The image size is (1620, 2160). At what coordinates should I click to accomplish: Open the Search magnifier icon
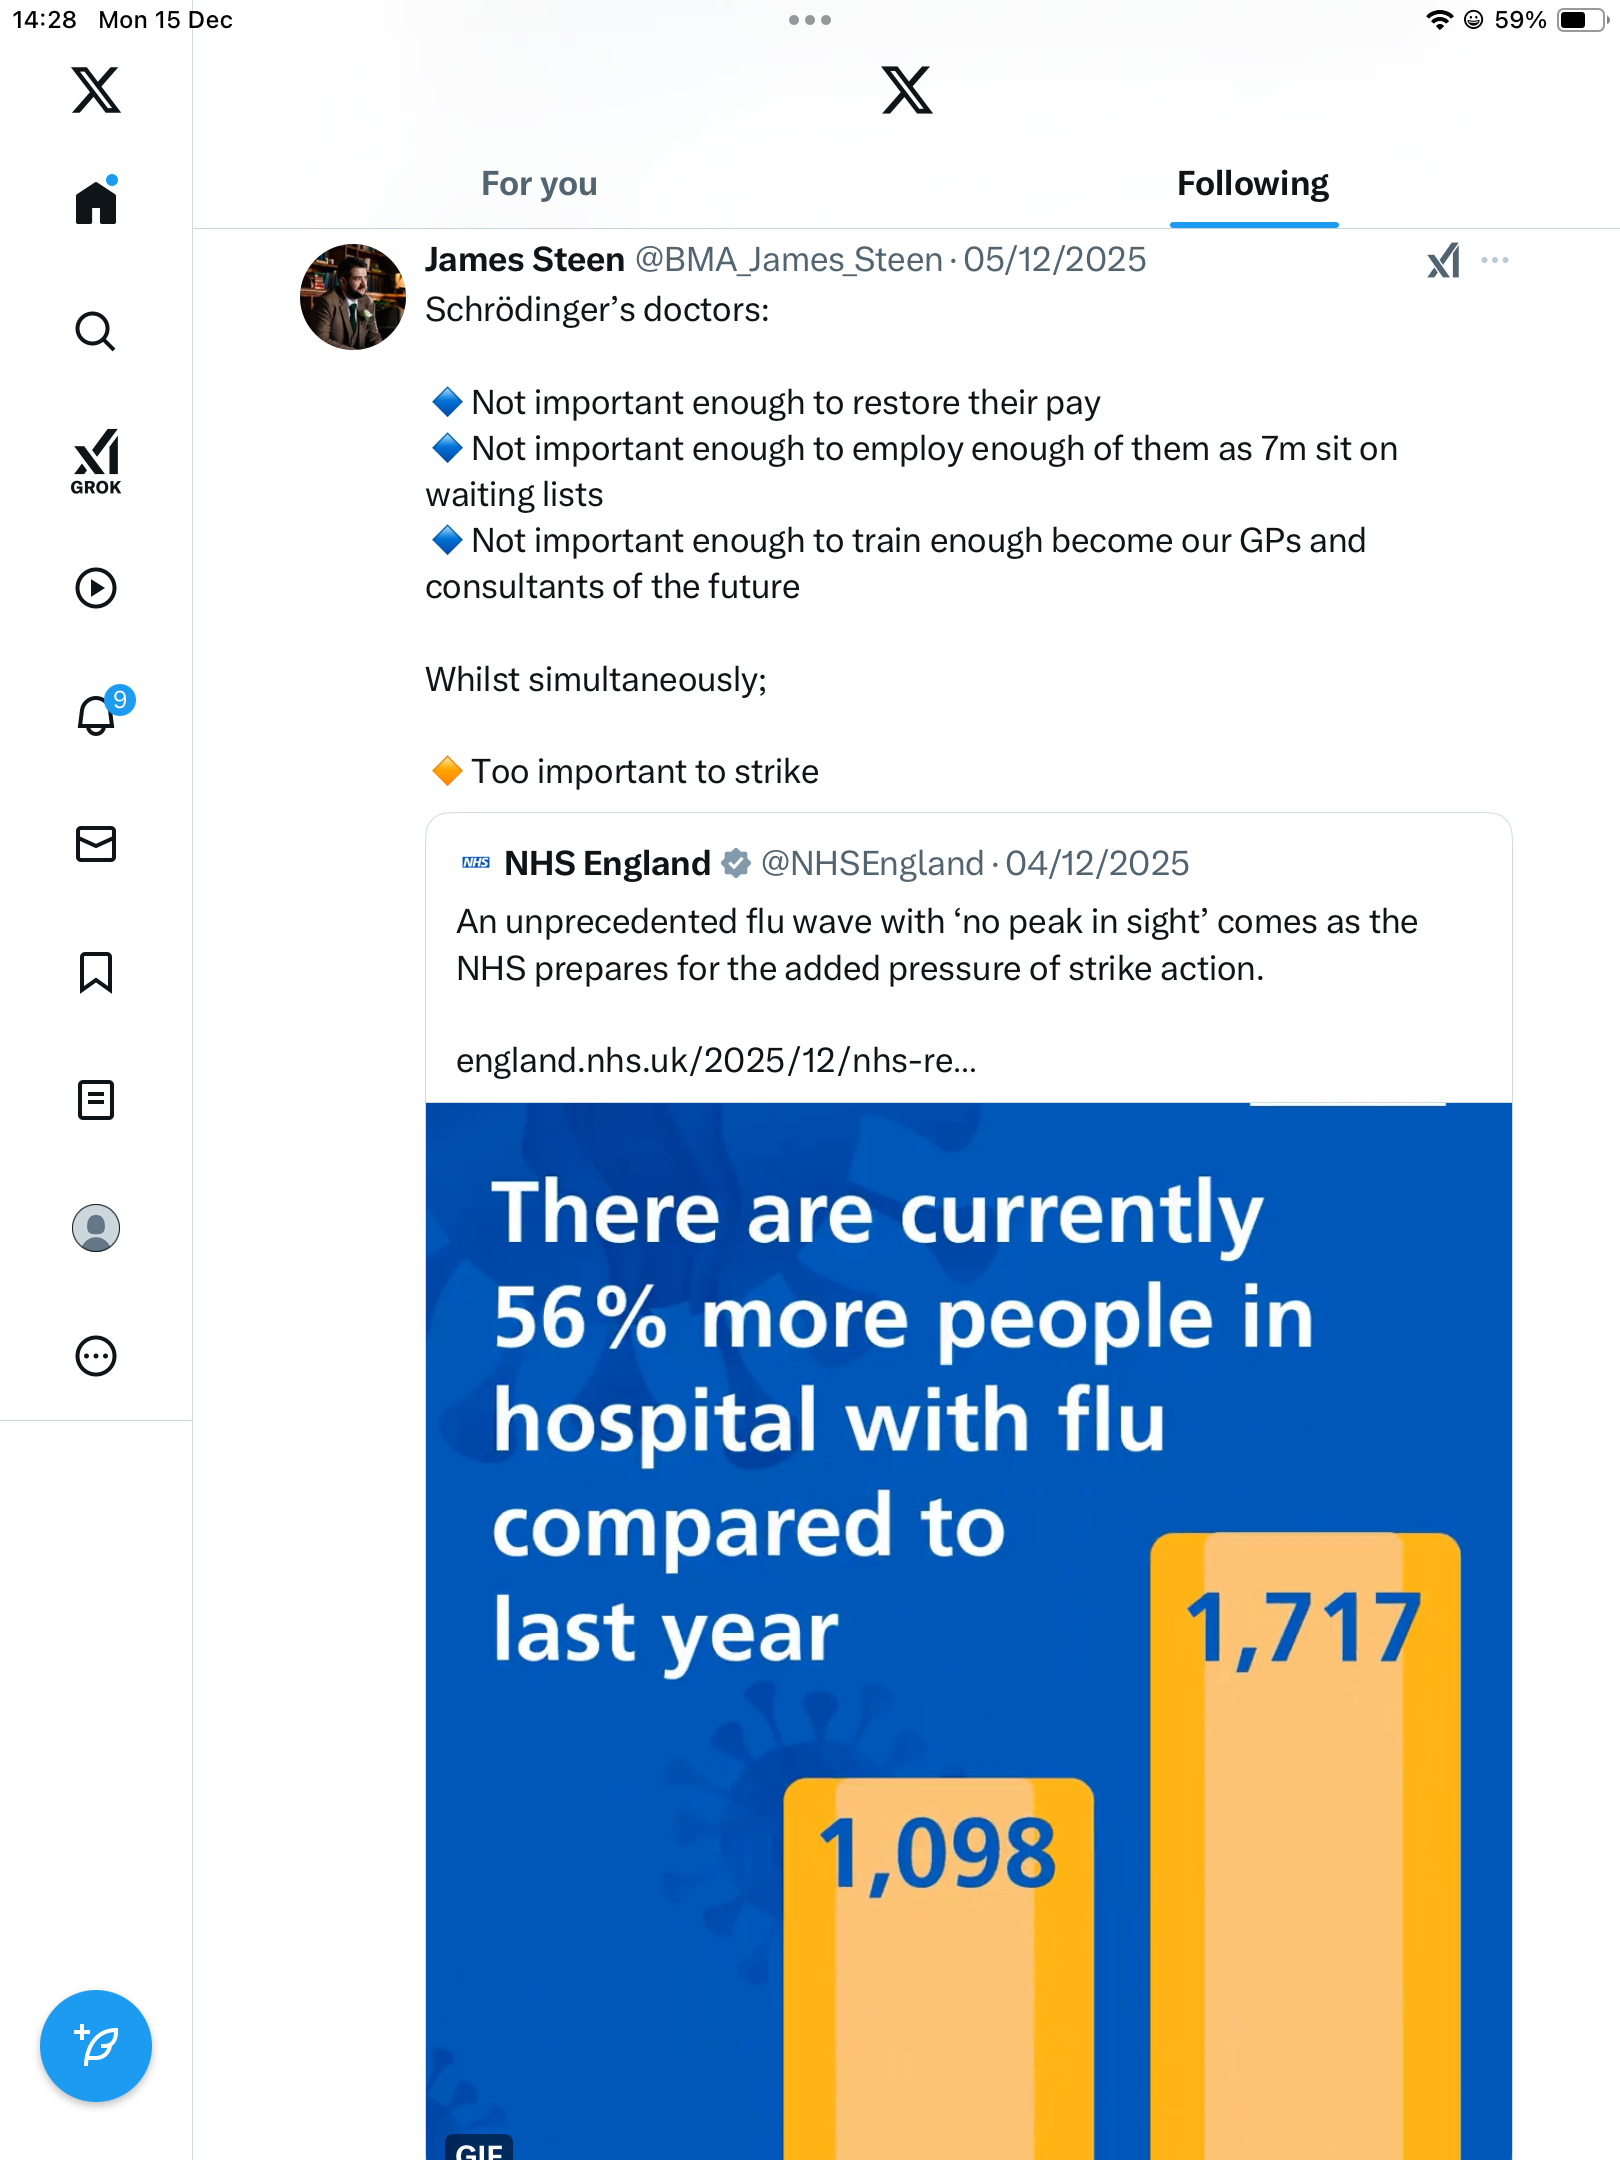[x=96, y=331]
